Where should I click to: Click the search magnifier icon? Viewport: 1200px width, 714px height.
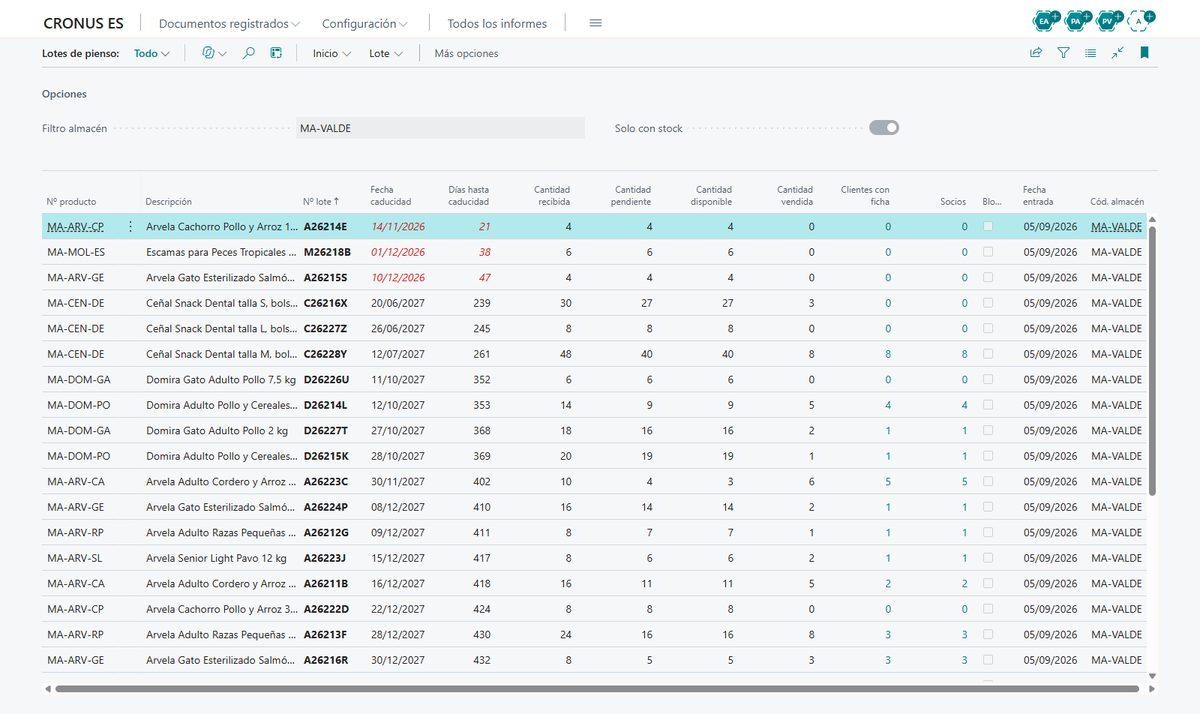249,53
